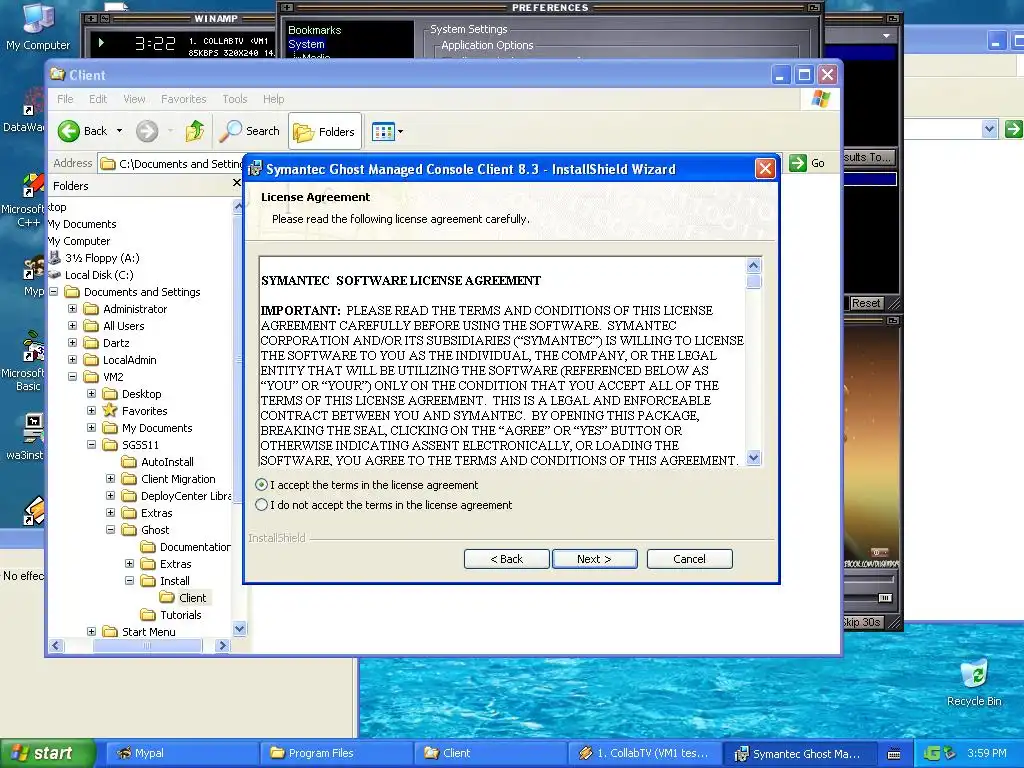Open Recycle Bin desktop icon

click(974, 682)
